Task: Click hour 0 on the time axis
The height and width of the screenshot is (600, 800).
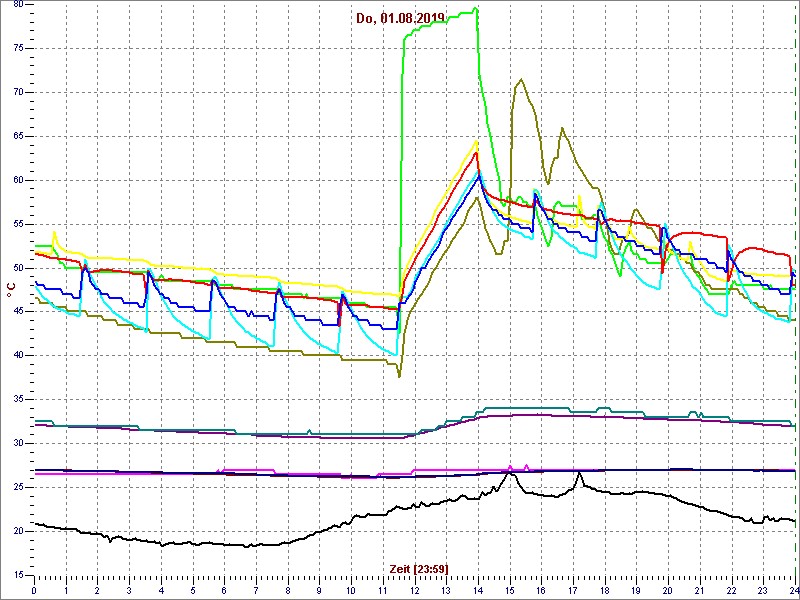Action: tap(34, 590)
